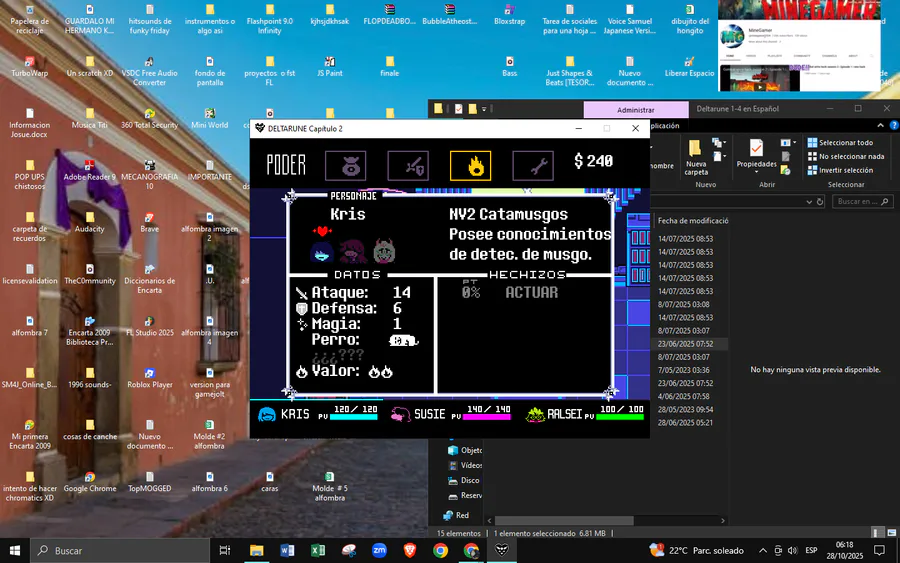The width and height of the screenshot is (900, 563).
Task: Select Disco in File Explorer navigation pane
Action: click(464, 480)
